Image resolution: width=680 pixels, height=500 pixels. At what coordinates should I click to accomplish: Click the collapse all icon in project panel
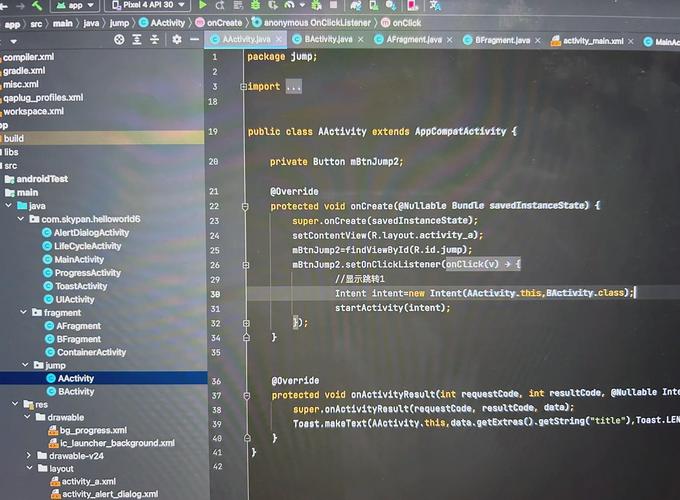[x=157, y=40]
